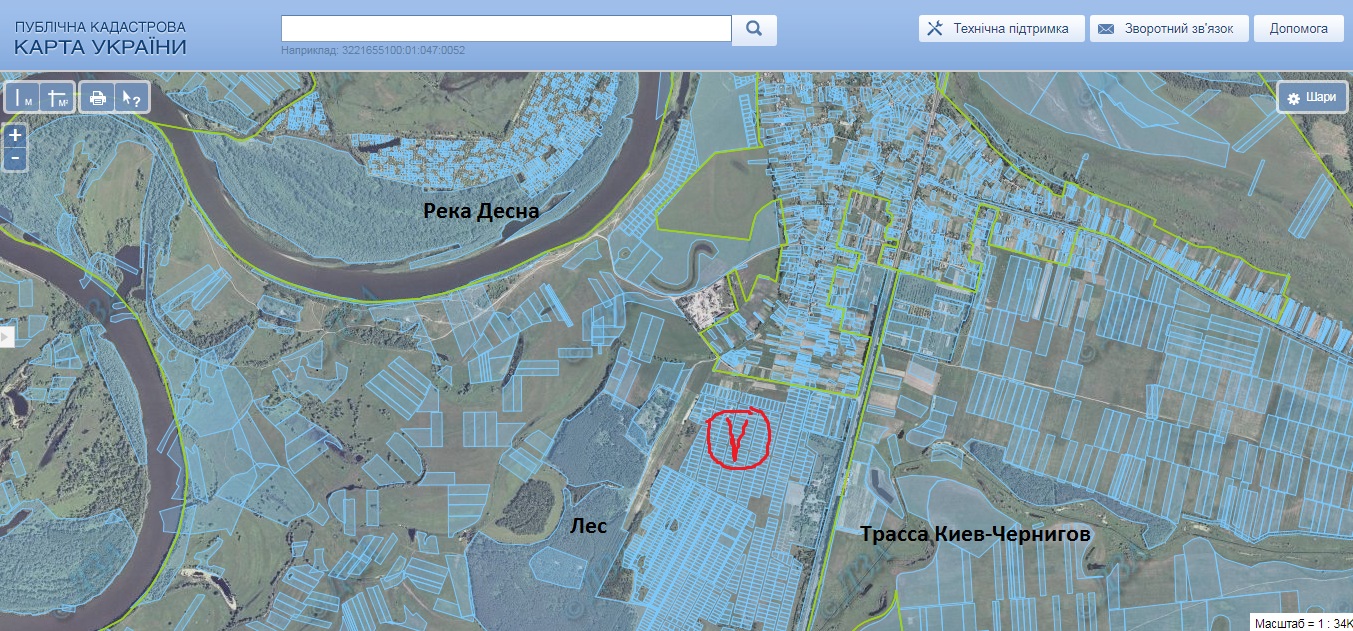Viewport: 1353px width, 631px height.
Task: Open Зворотний зв'язок feedback form
Action: tap(1169, 29)
